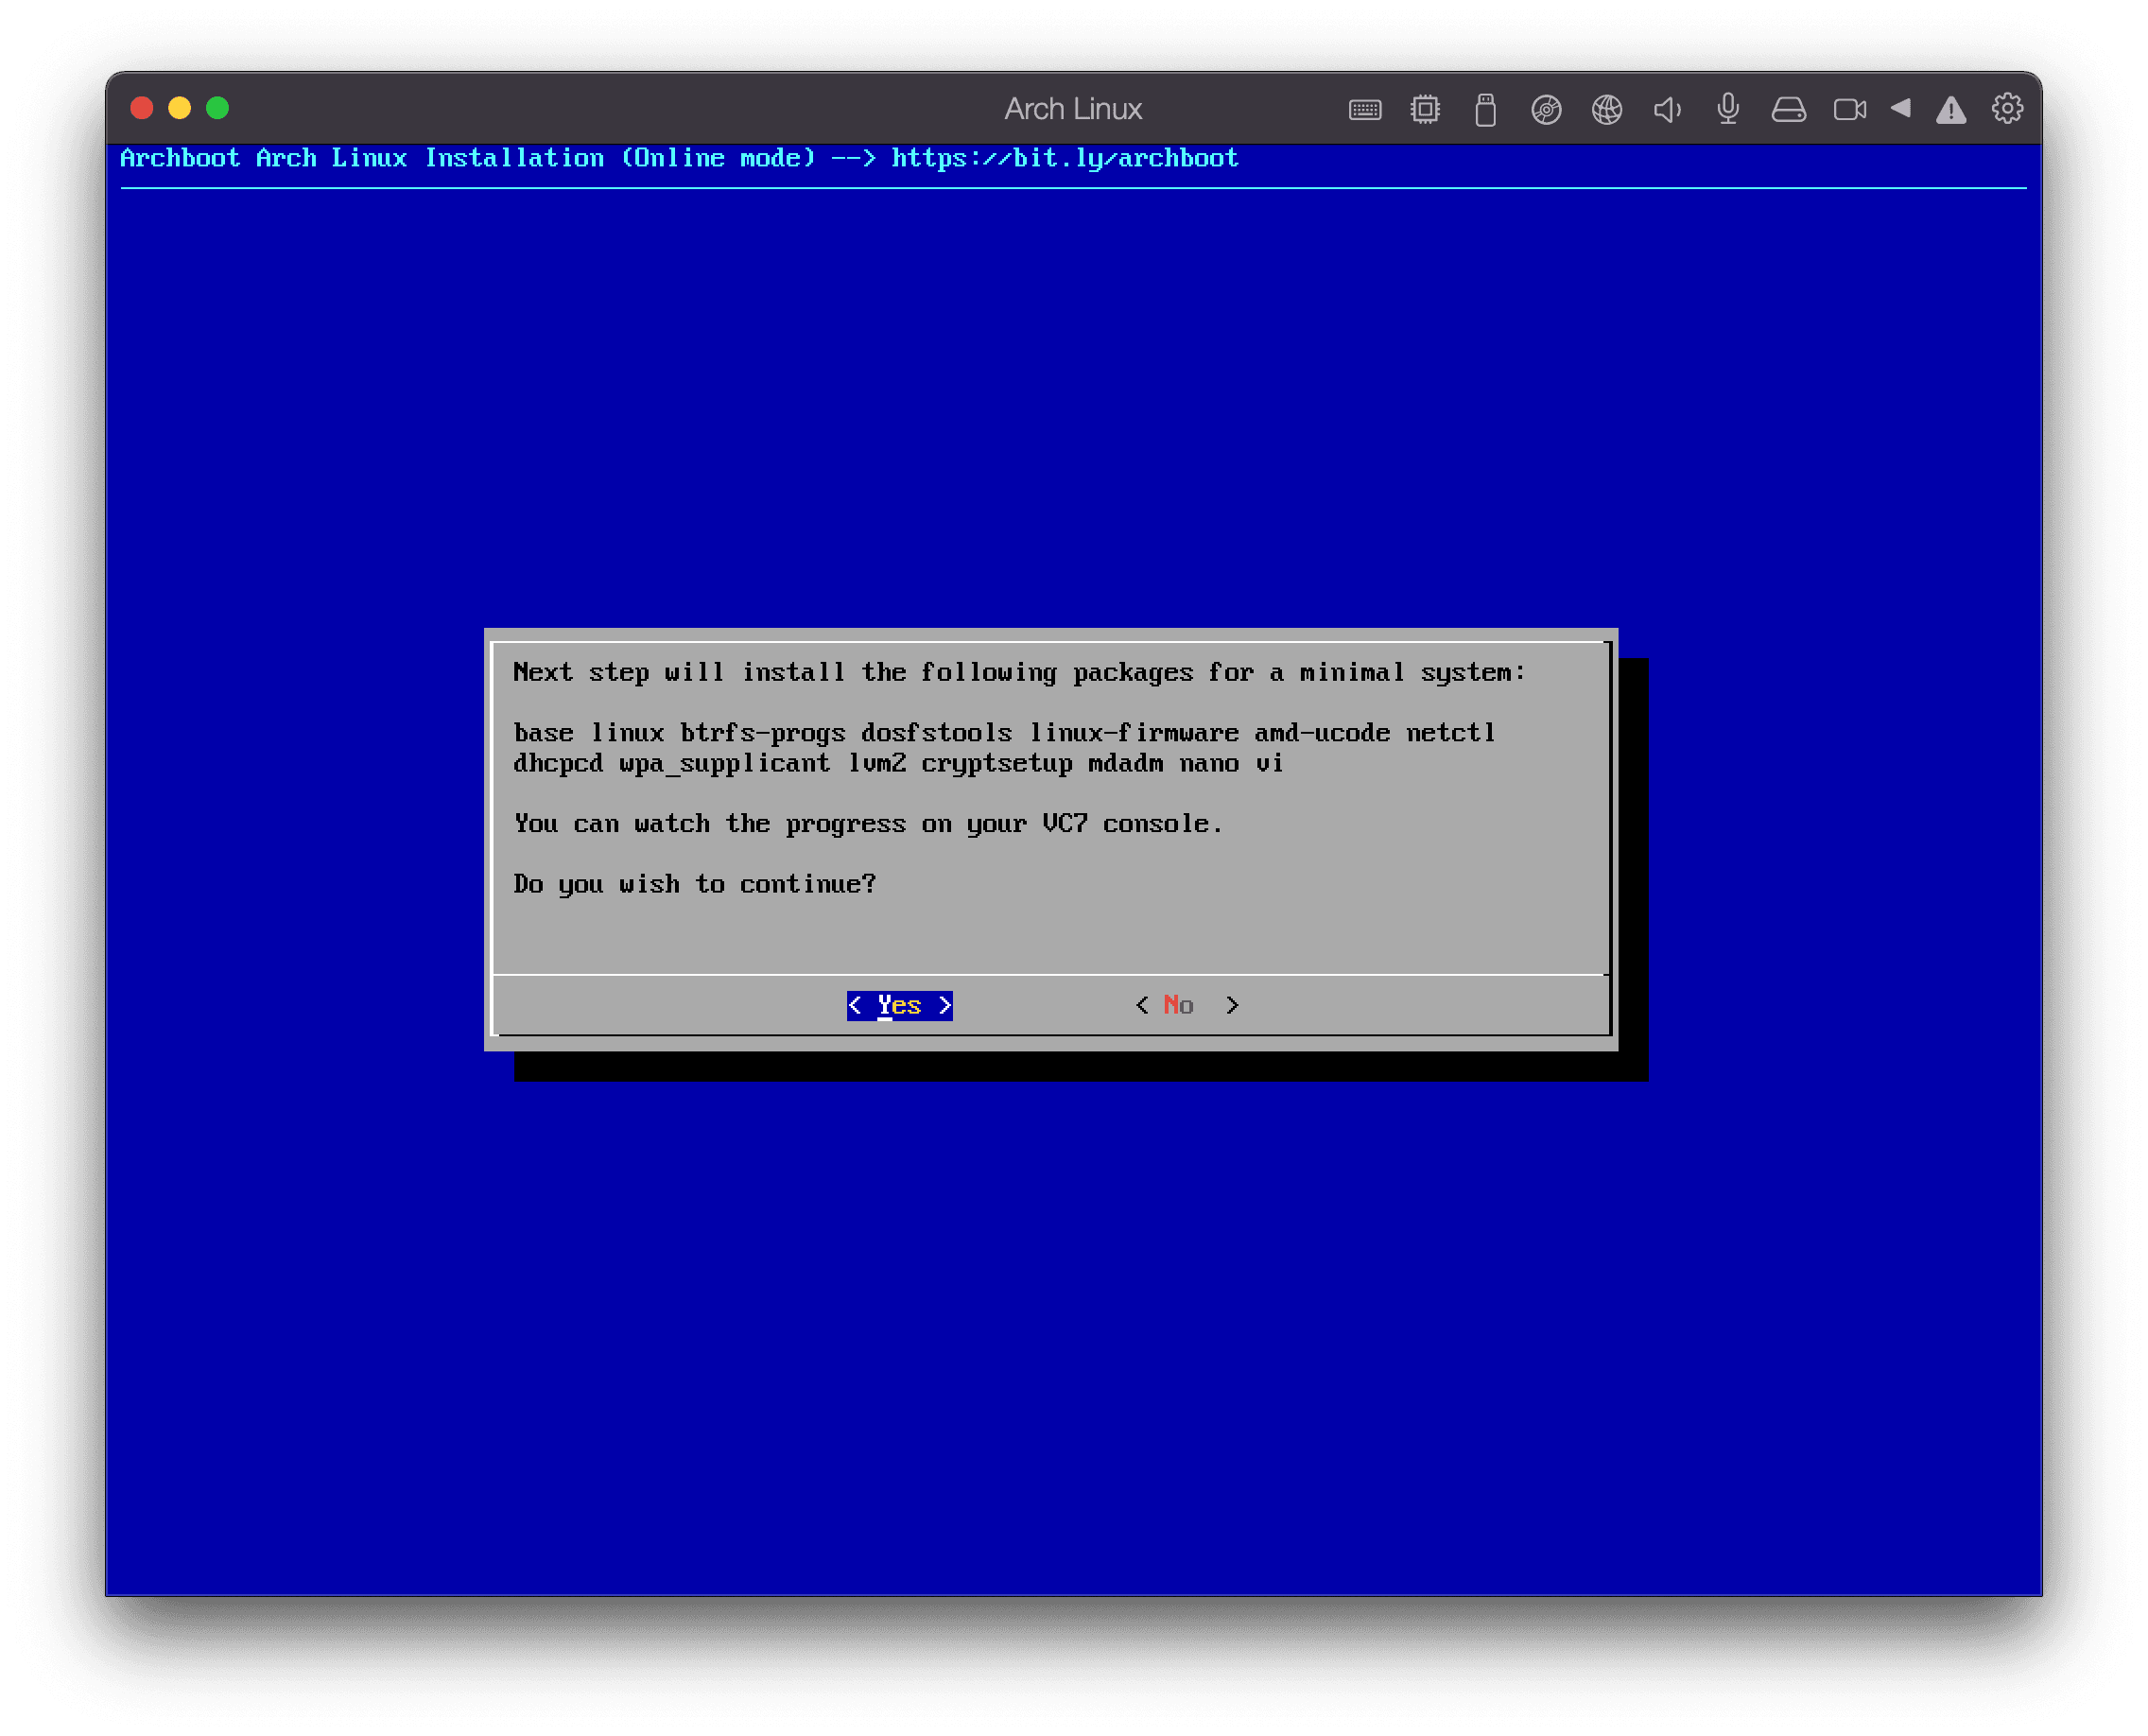Choose No in the continue dialog

tap(1186, 1005)
